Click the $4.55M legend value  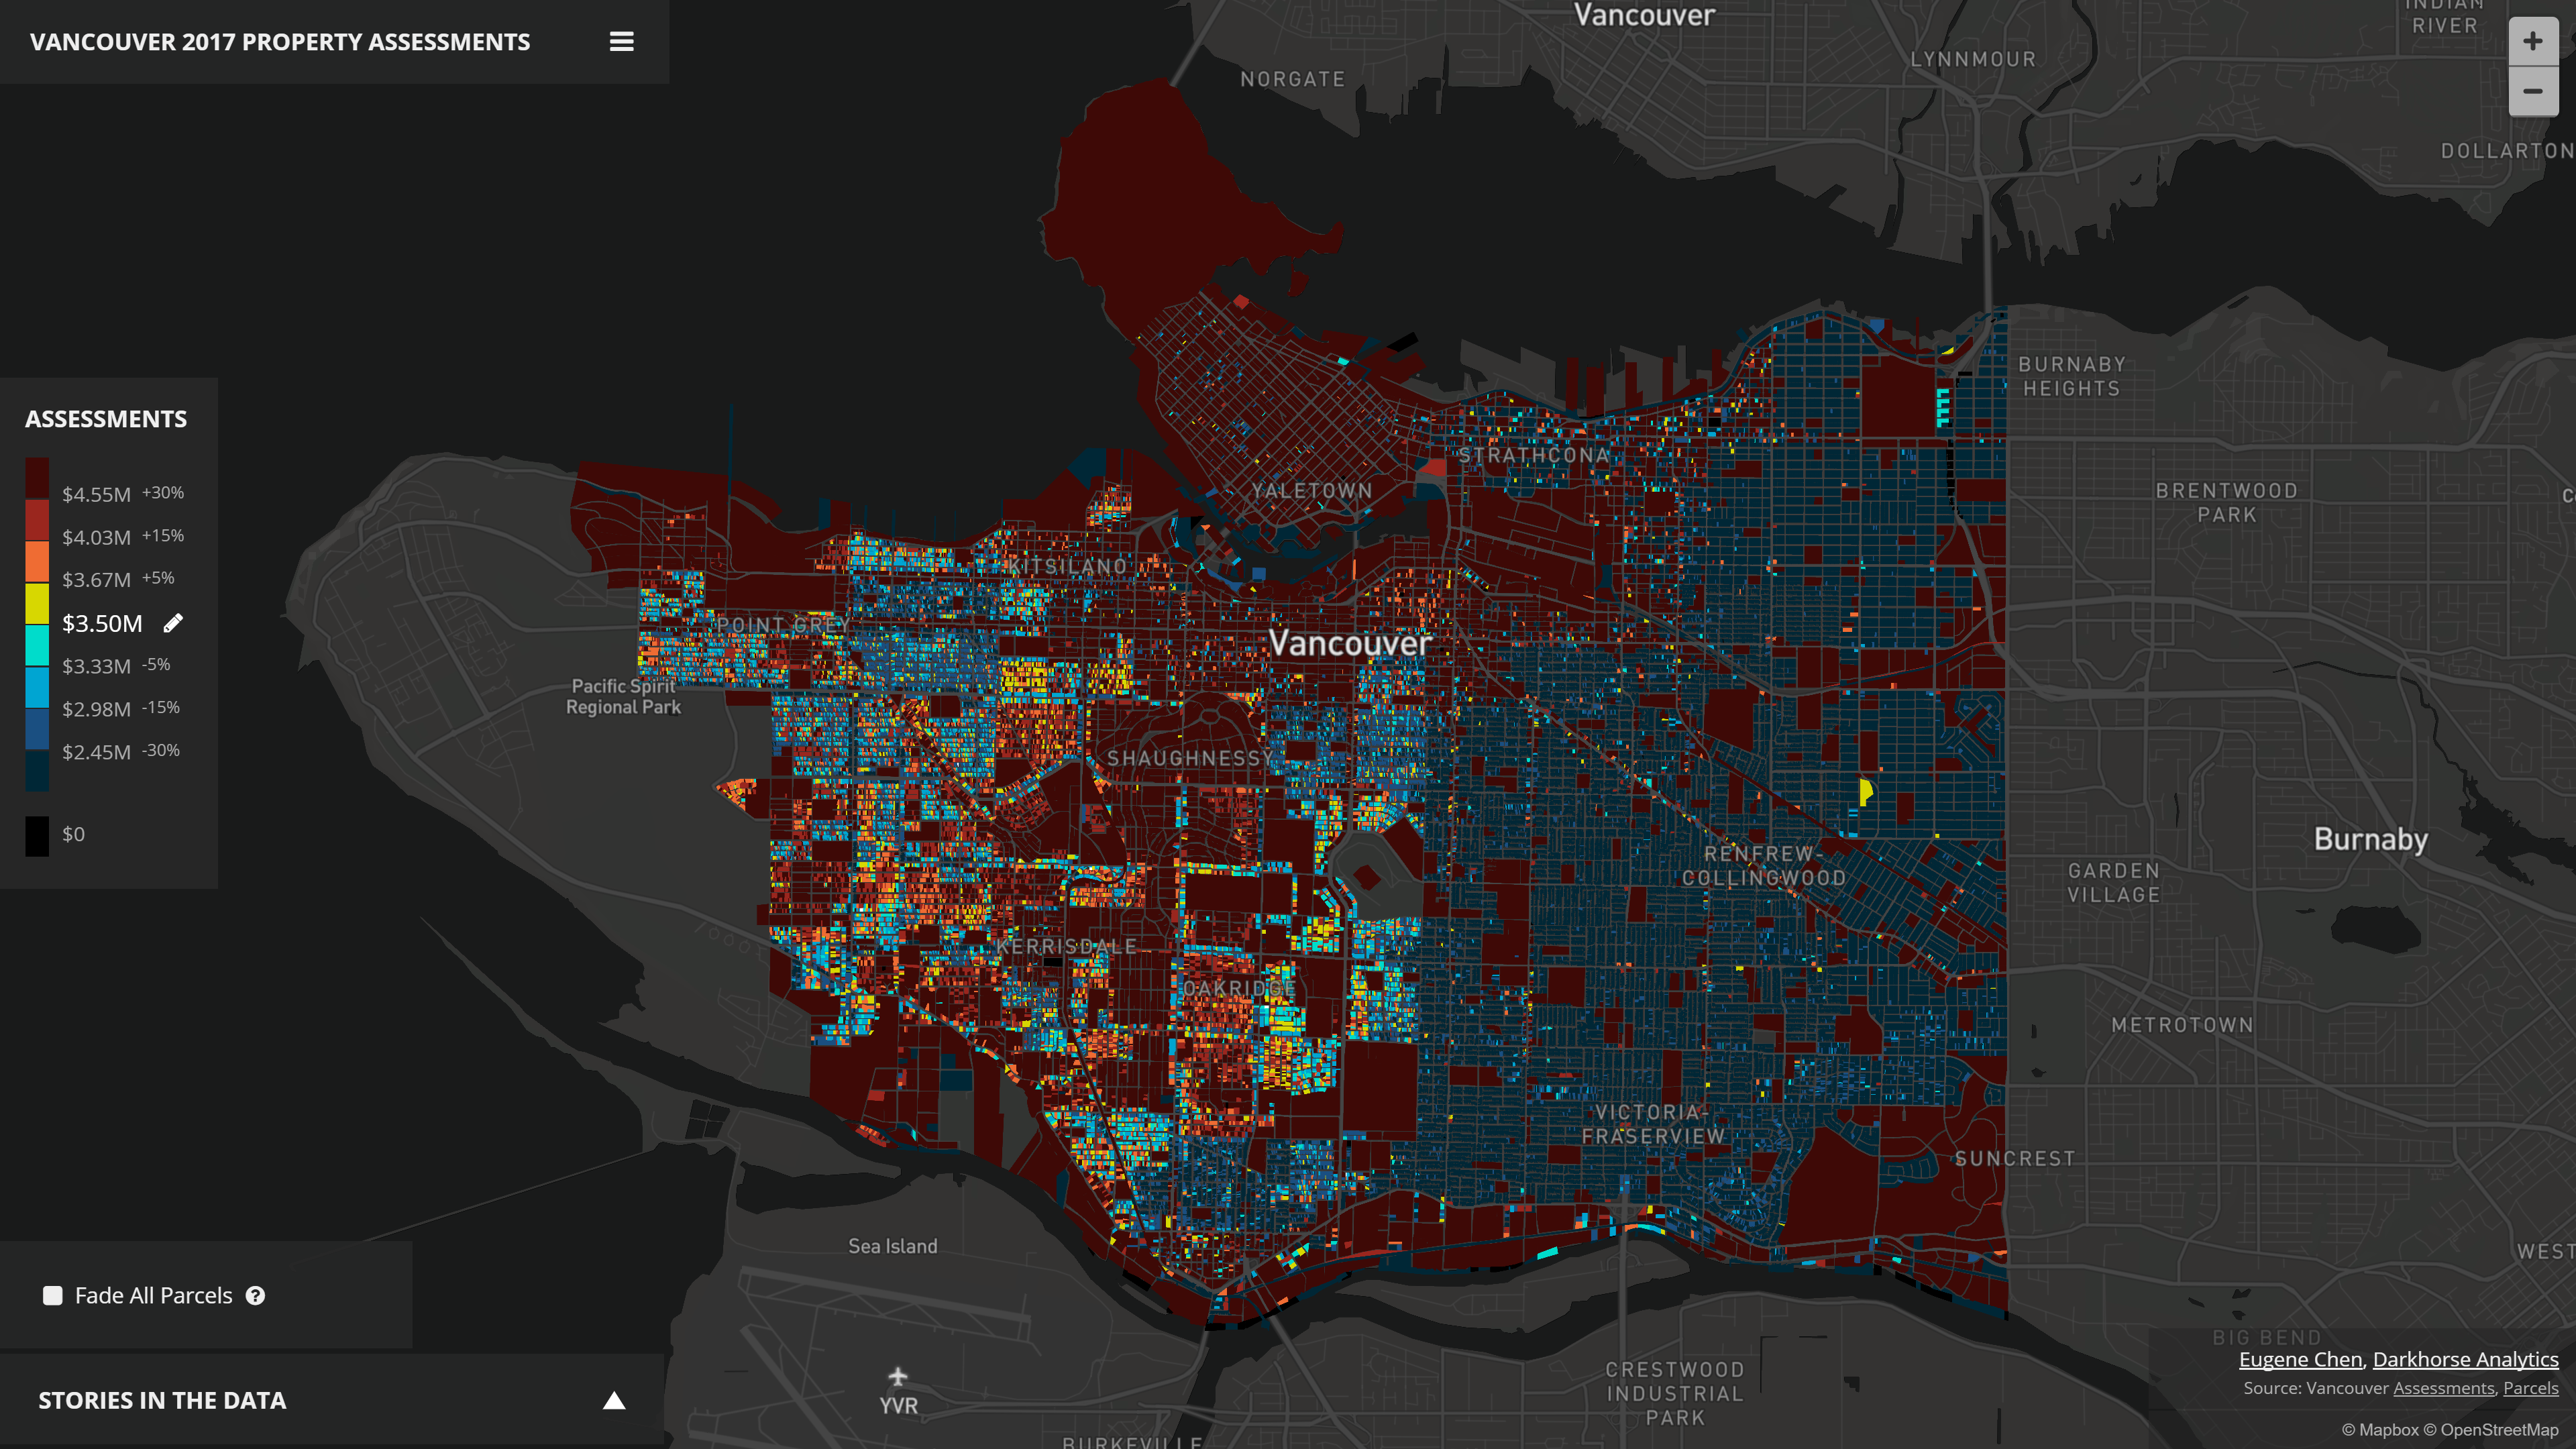(x=96, y=494)
